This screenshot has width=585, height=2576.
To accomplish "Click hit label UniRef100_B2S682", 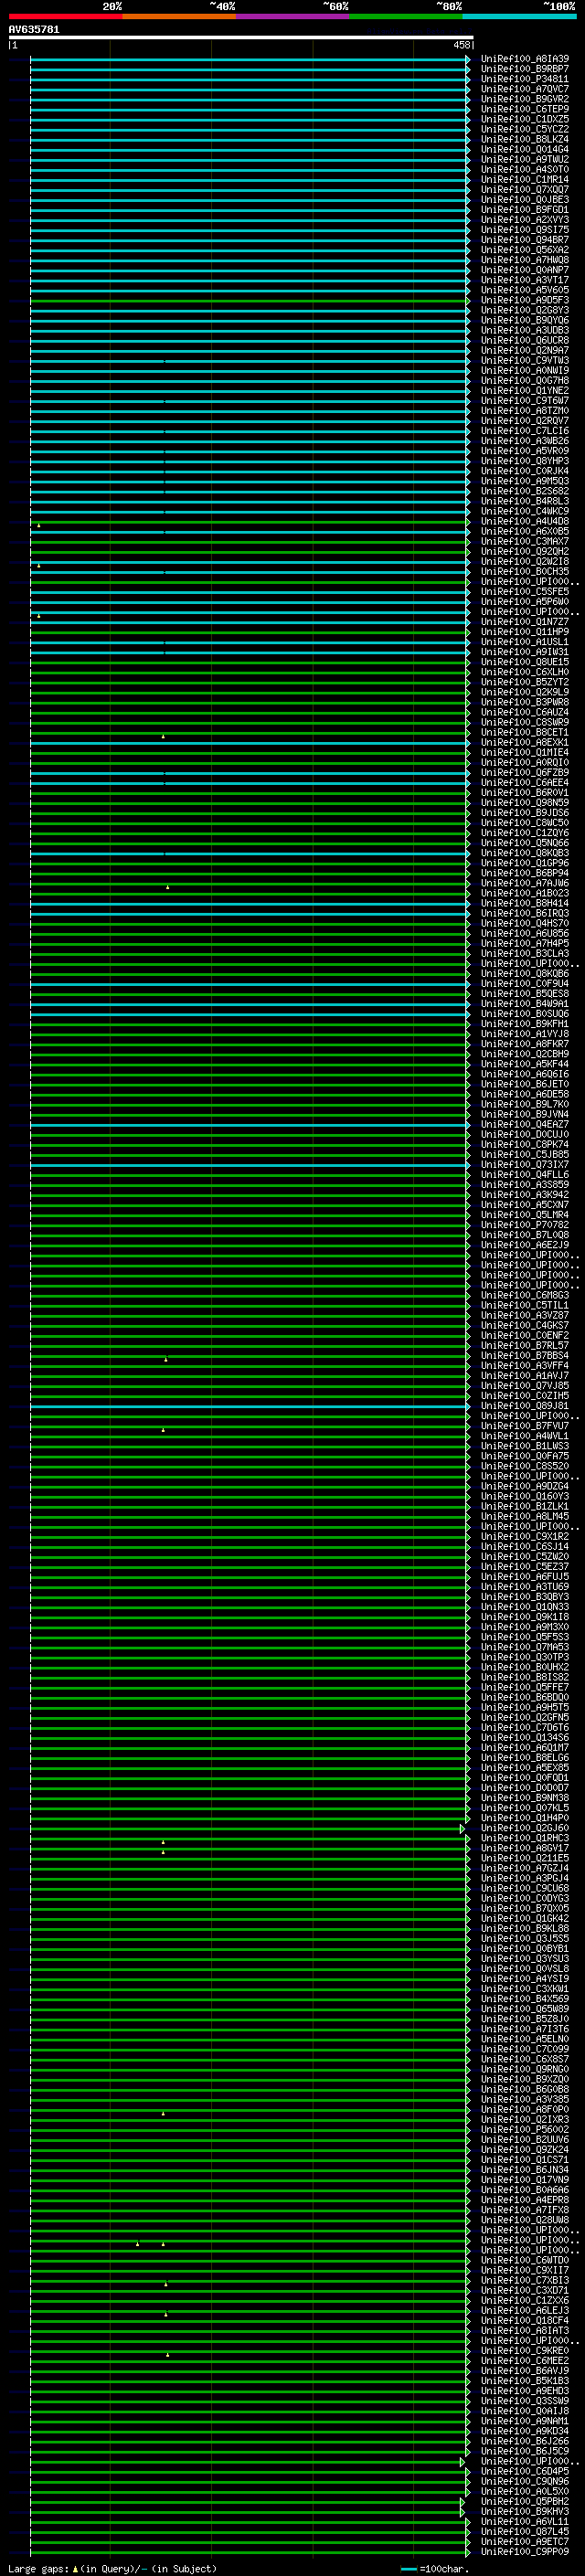I will click(524, 491).
